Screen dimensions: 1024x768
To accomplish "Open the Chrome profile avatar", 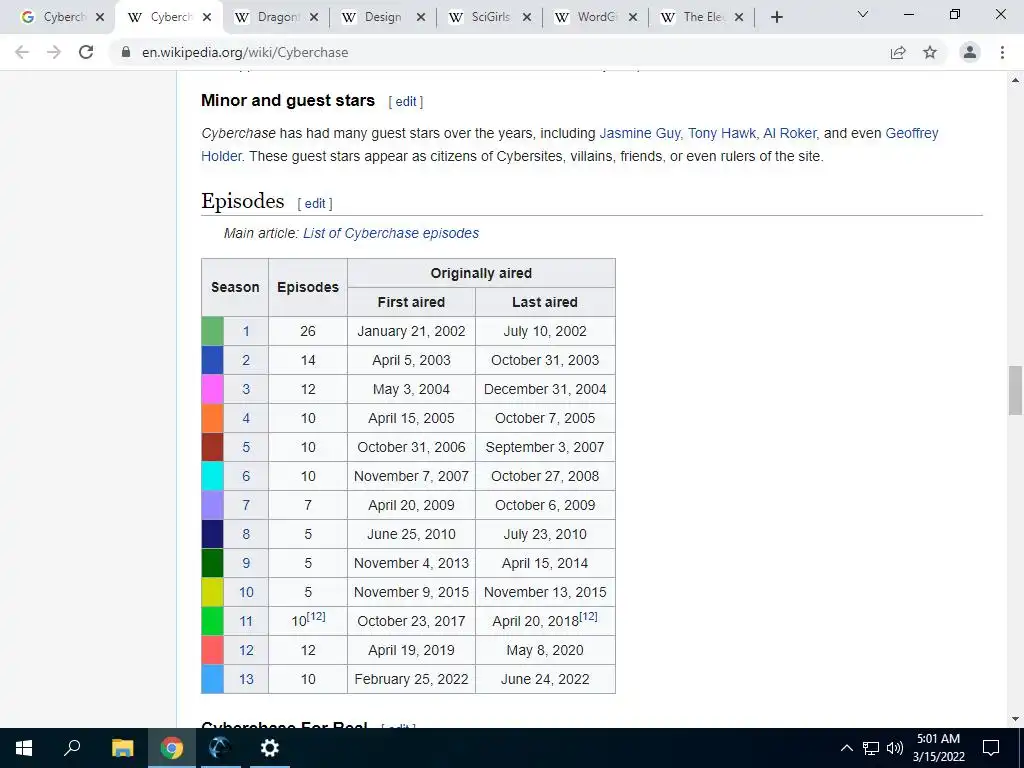I will coord(970,52).
